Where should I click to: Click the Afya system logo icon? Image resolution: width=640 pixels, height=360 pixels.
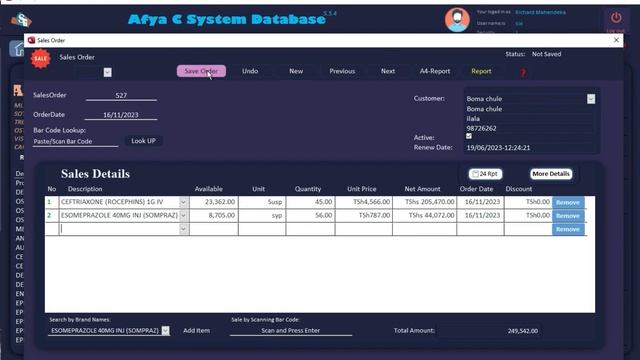pos(21,19)
